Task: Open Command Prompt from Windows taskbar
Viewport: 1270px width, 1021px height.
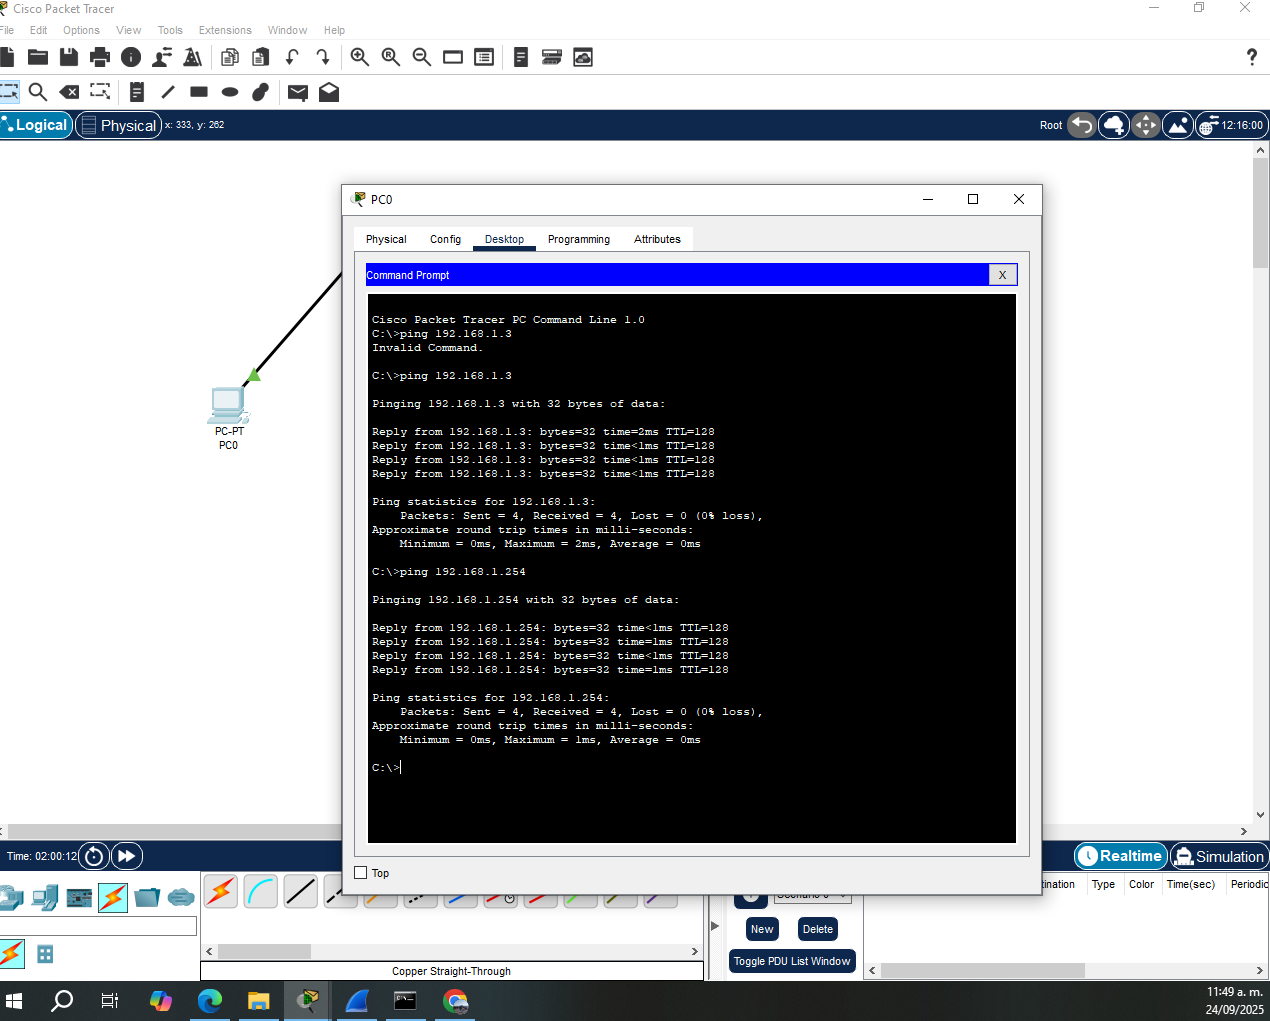Action: 405,1000
